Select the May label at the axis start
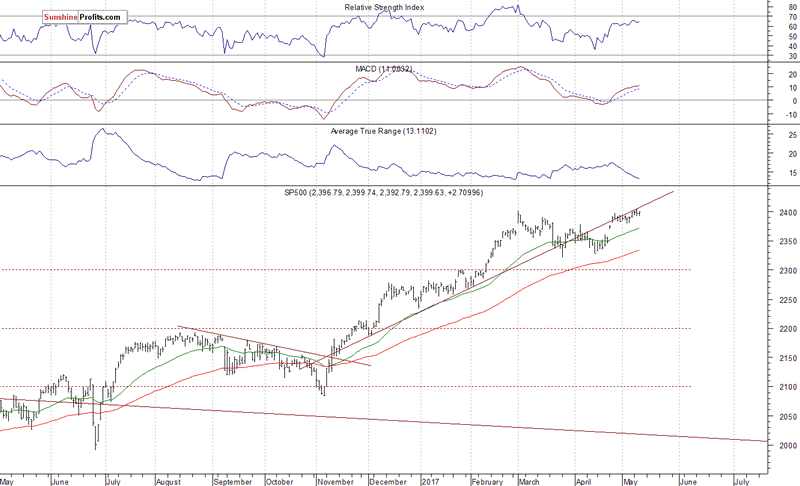This screenshot has width=800, height=486. point(7,481)
